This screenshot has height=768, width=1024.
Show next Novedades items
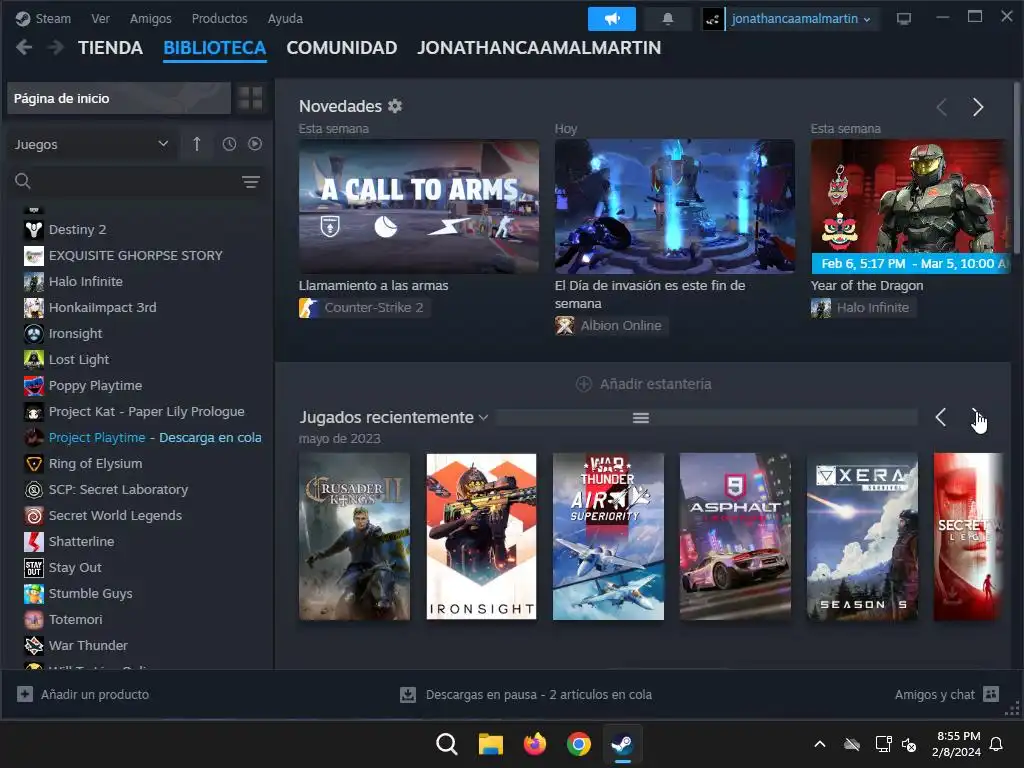pyautogui.click(x=978, y=107)
